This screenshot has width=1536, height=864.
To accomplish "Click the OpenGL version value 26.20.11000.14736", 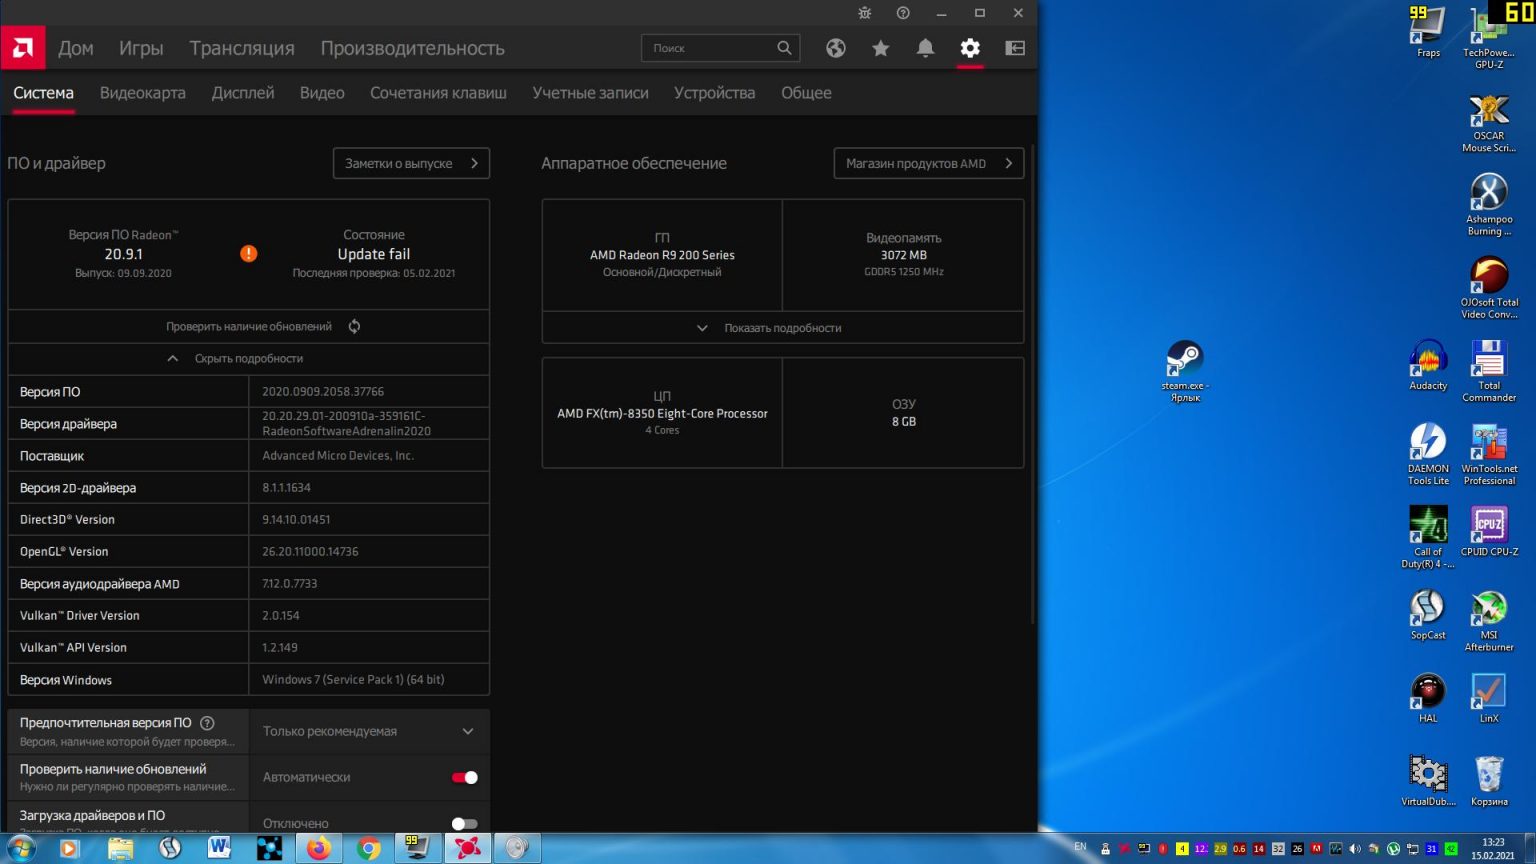I will pos(310,551).
